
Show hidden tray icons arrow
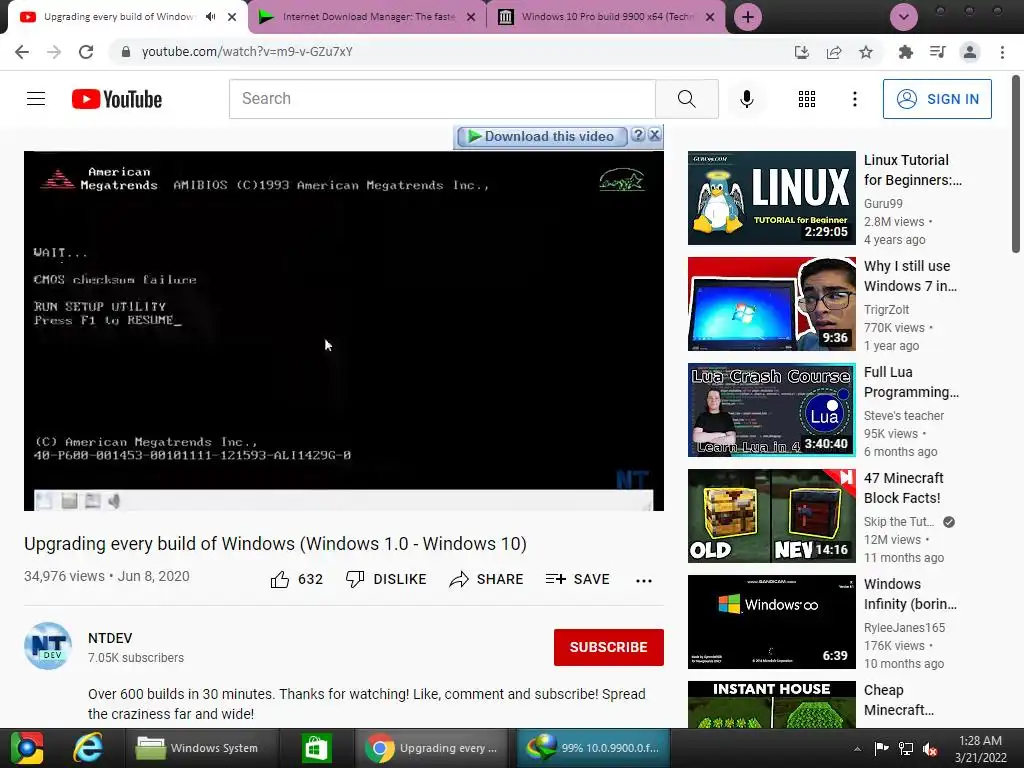[x=857, y=749]
